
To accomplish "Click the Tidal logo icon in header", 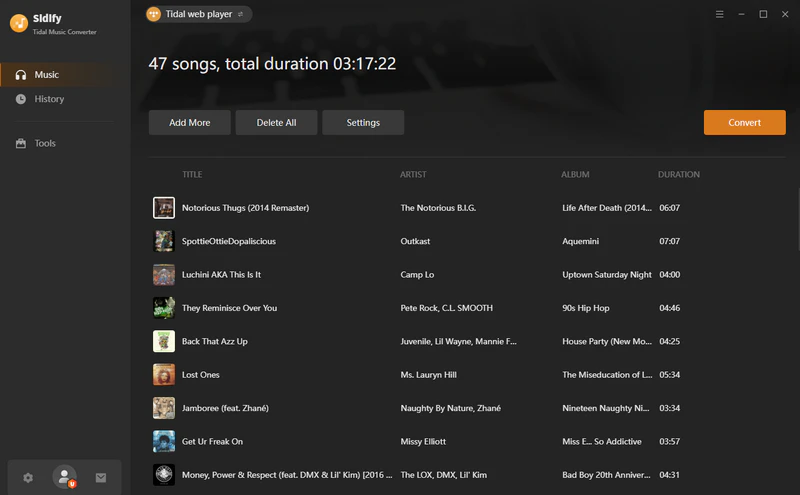I will click(154, 14).
